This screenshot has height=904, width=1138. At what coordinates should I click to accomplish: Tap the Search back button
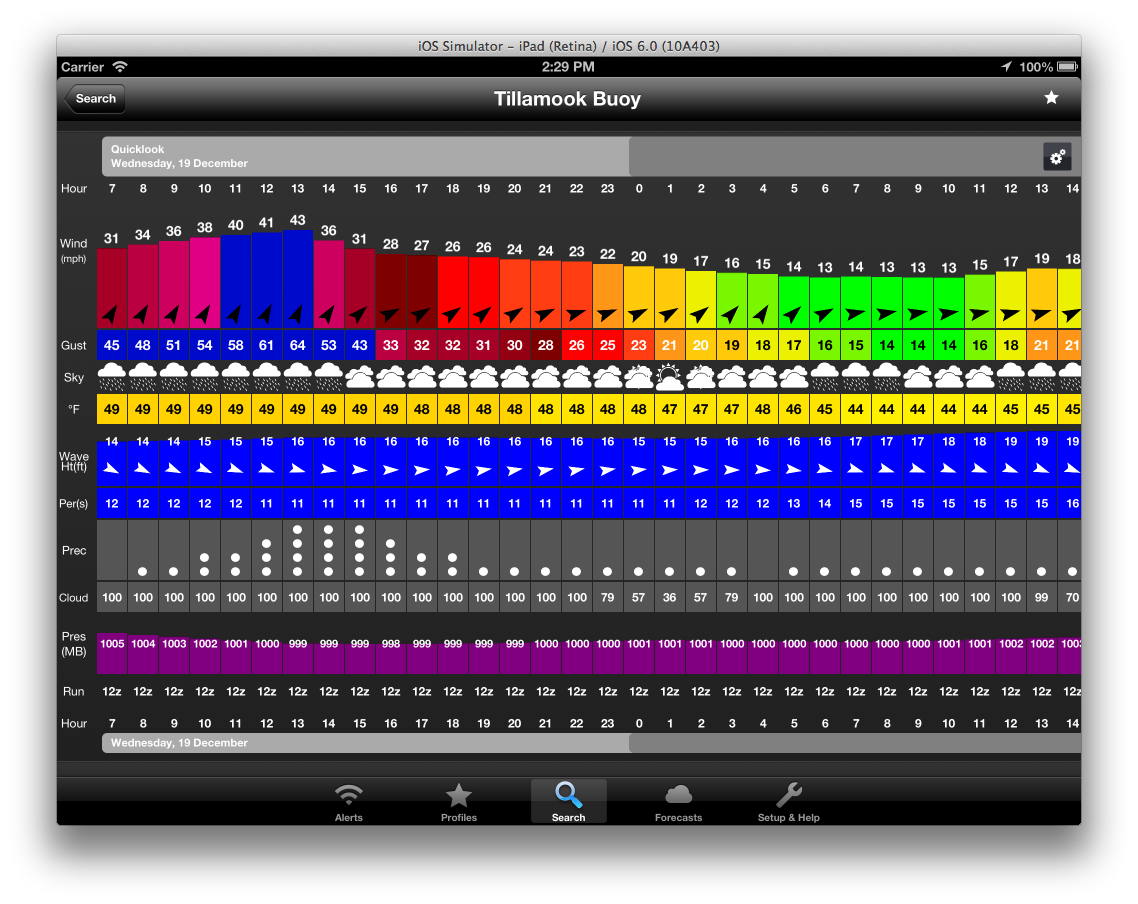coord(93,99)
